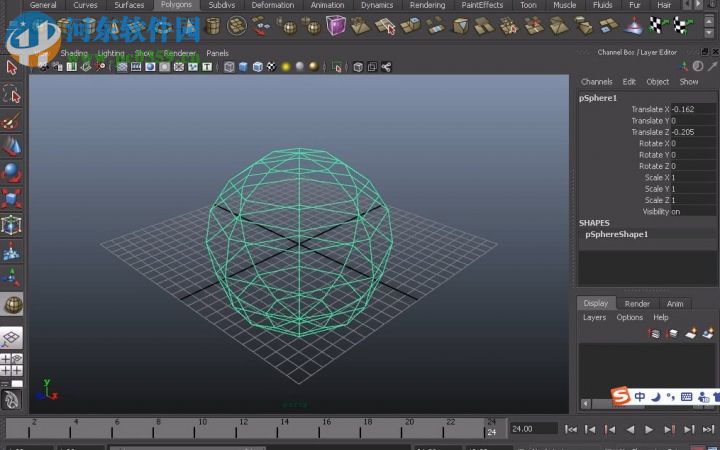This screenshot has width=720, height=450.
Task: Switch to the Render layer tab
Action: pyautogui.click(x=637, y=303)
